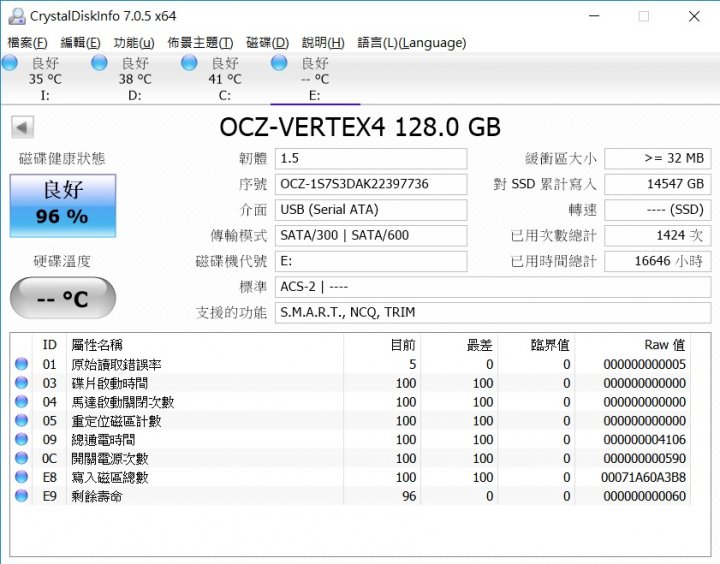Click the blue status orb for drive C:
Screen dimensions: 720x564
pos(190,63)
